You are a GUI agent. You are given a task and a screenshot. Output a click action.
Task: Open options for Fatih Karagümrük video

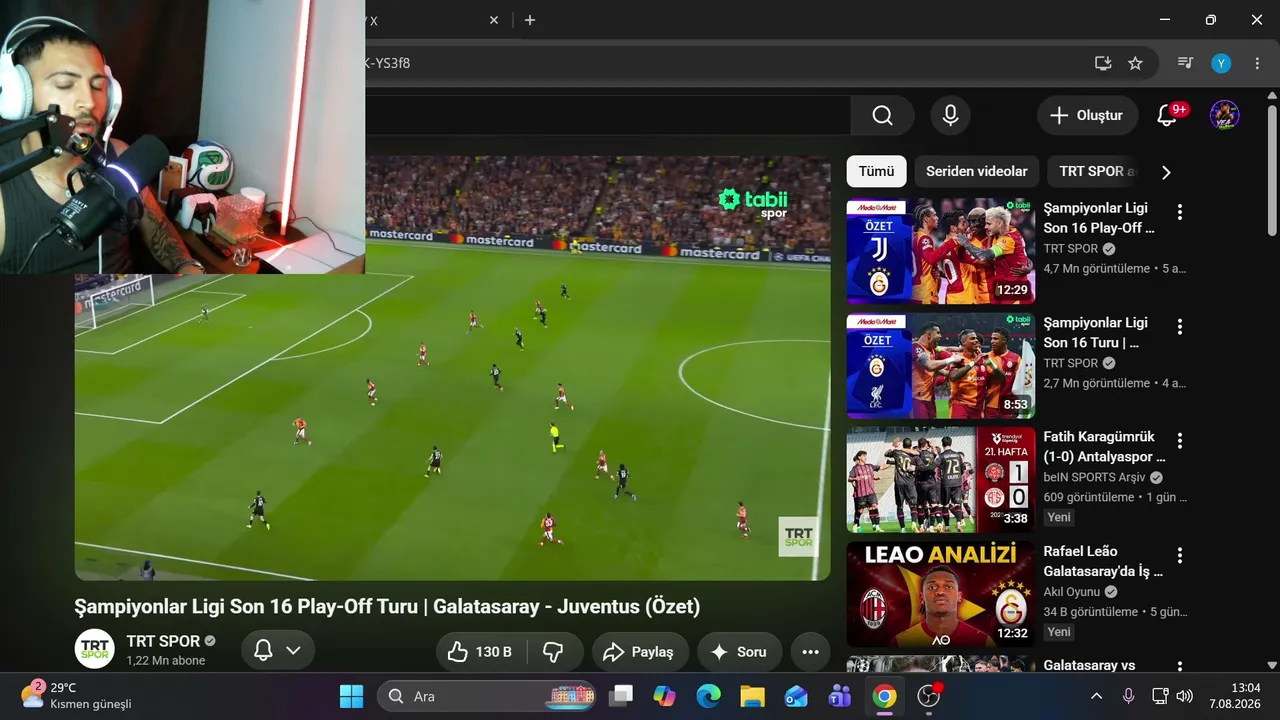click(x=1180, y=441)
